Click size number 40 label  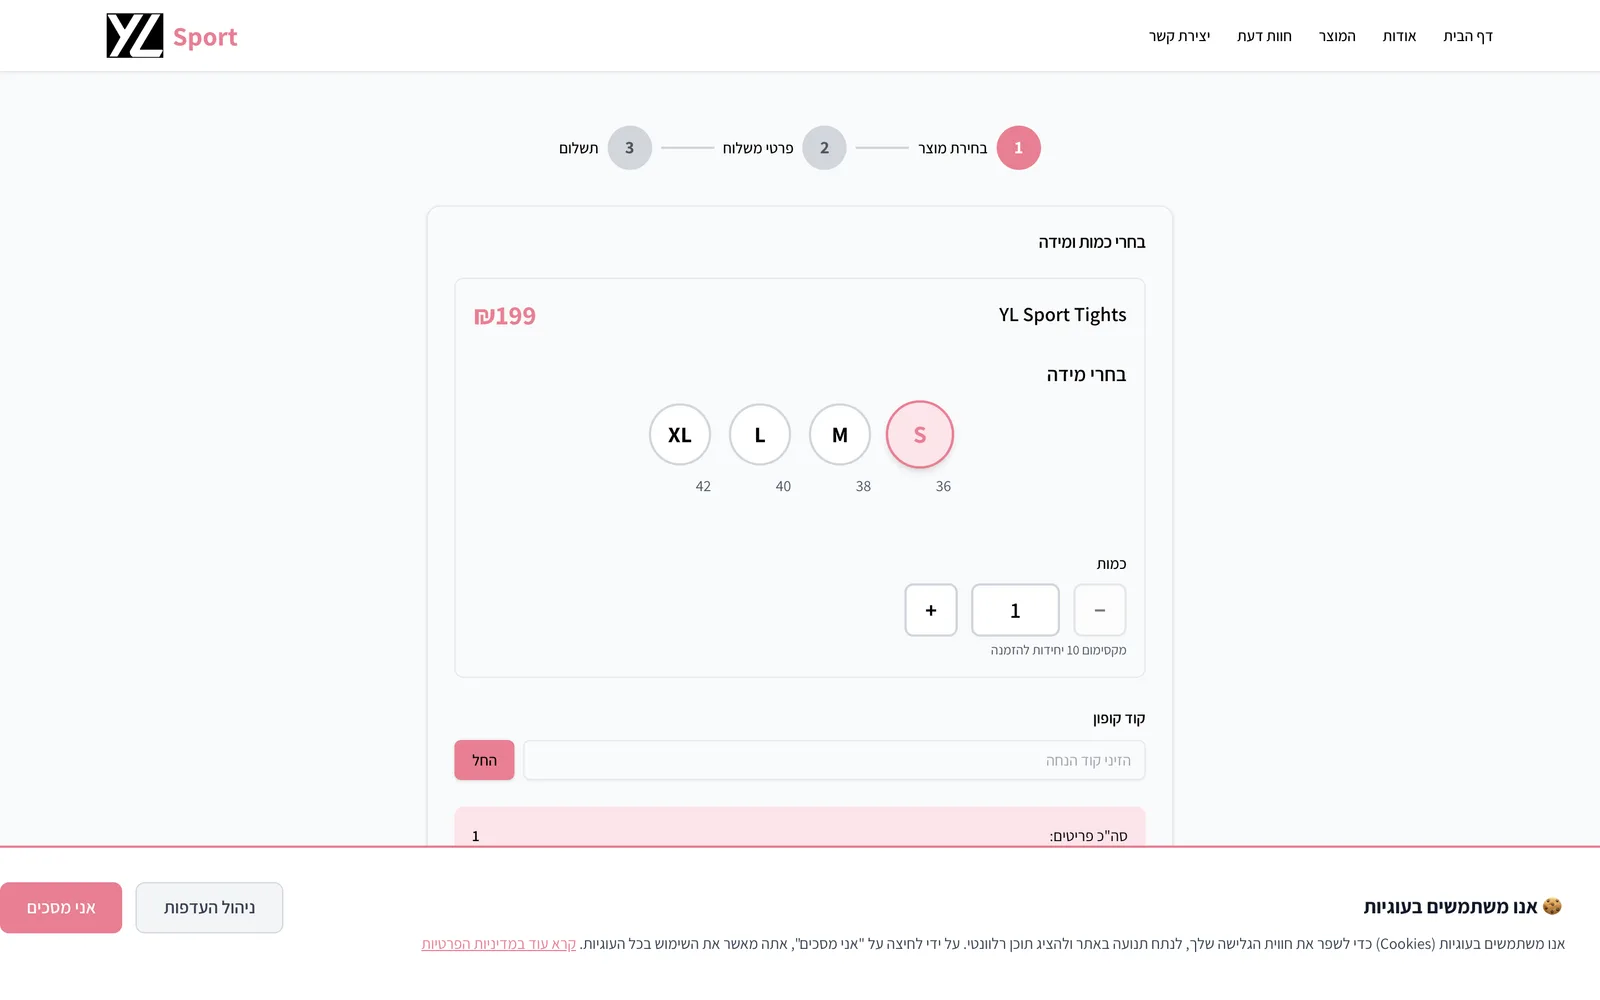tap(783, 486)
